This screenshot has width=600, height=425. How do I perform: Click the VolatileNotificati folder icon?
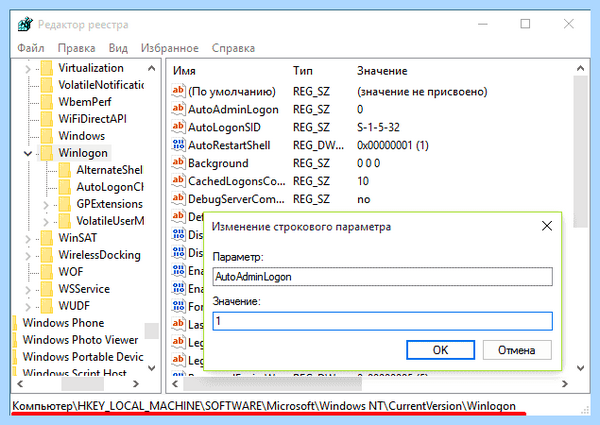coord(47,85)
